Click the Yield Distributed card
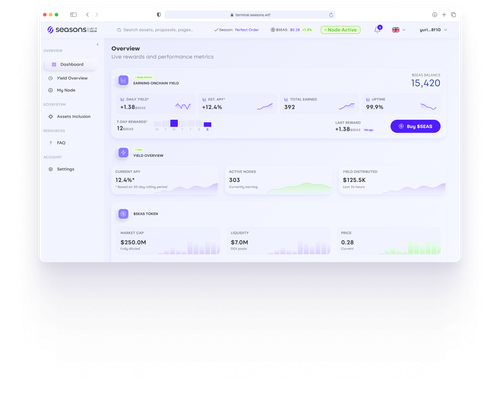Screen dimensions: 500x401 tap(392, 180)
